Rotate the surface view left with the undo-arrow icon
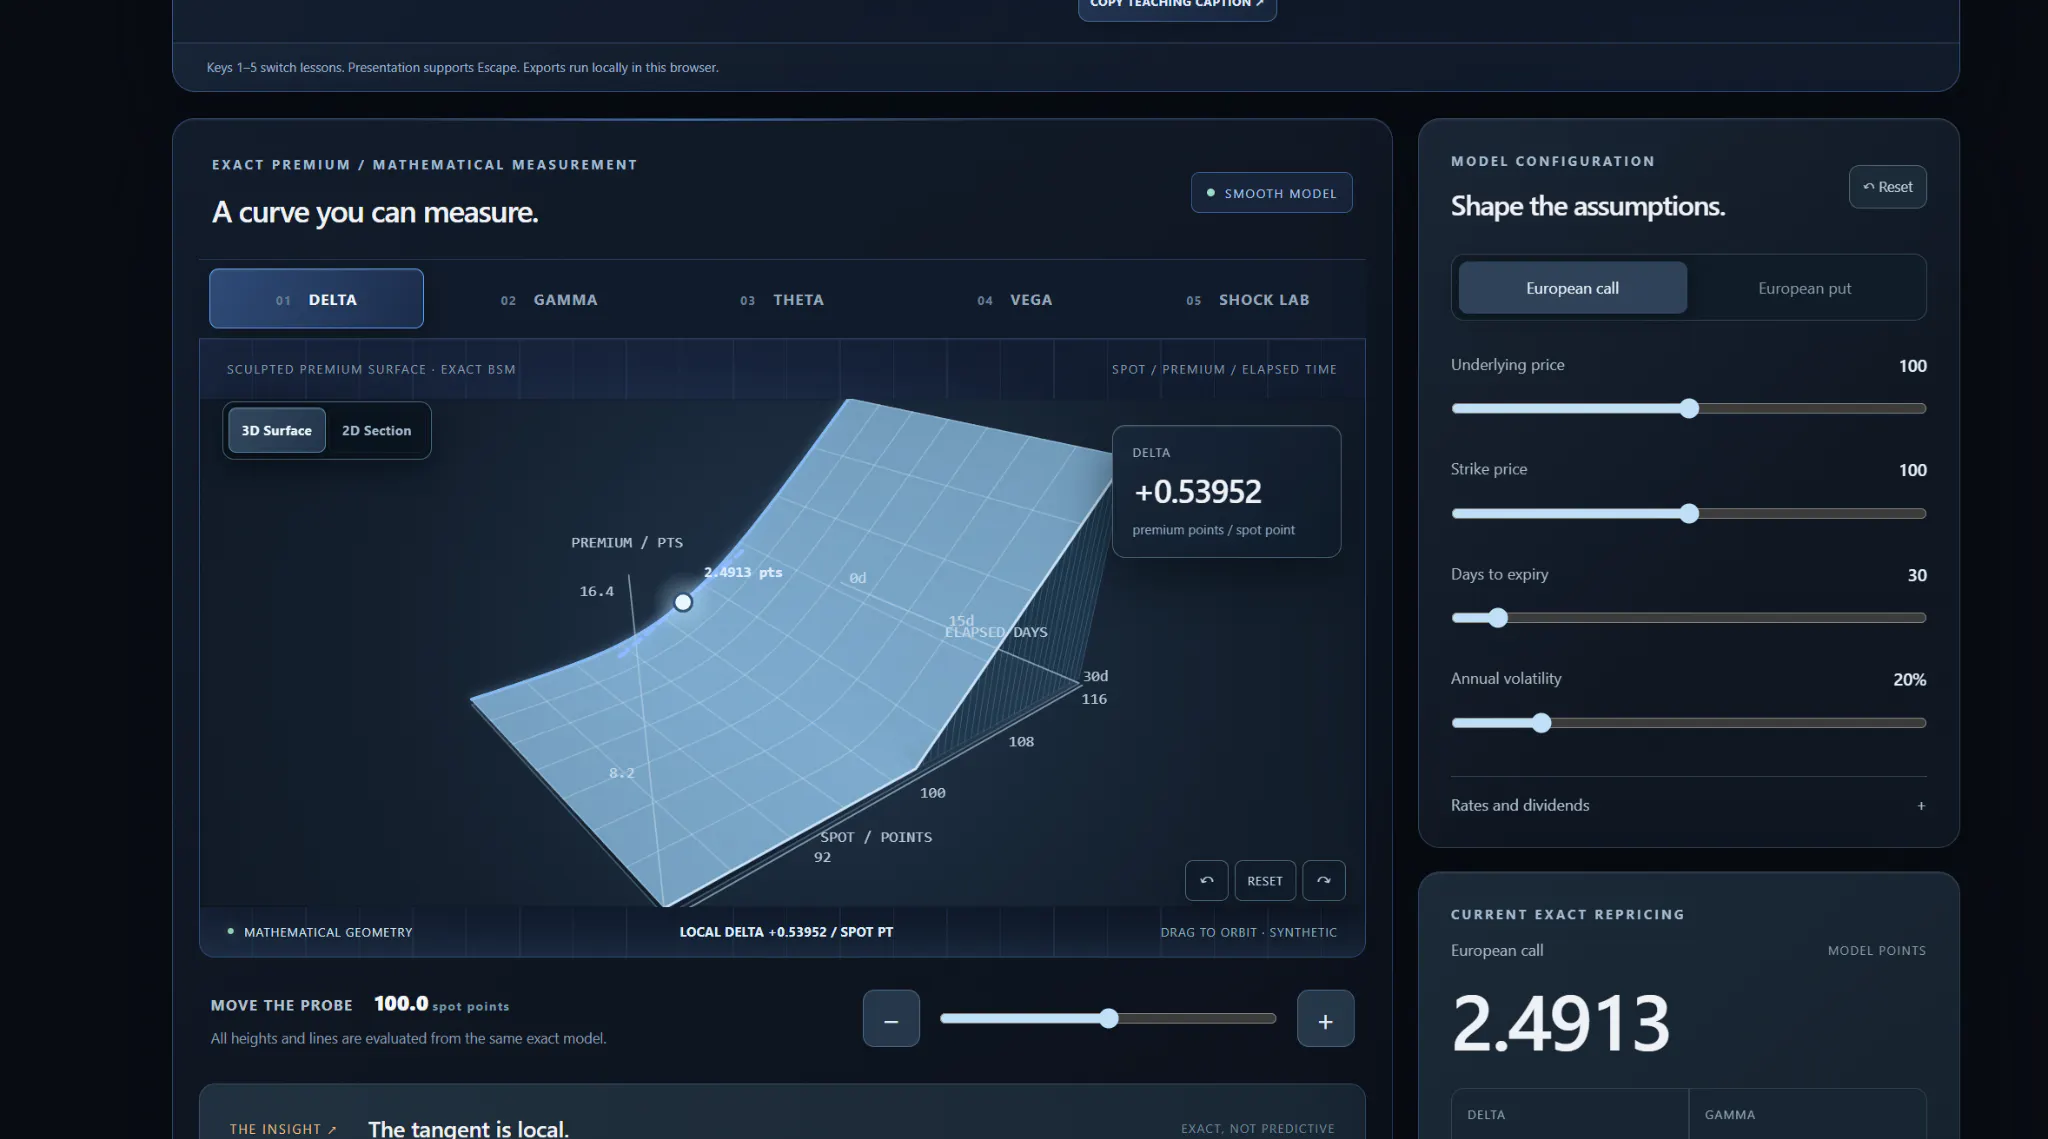This screenshot has width=2048, height=1139. point(1206,880)
